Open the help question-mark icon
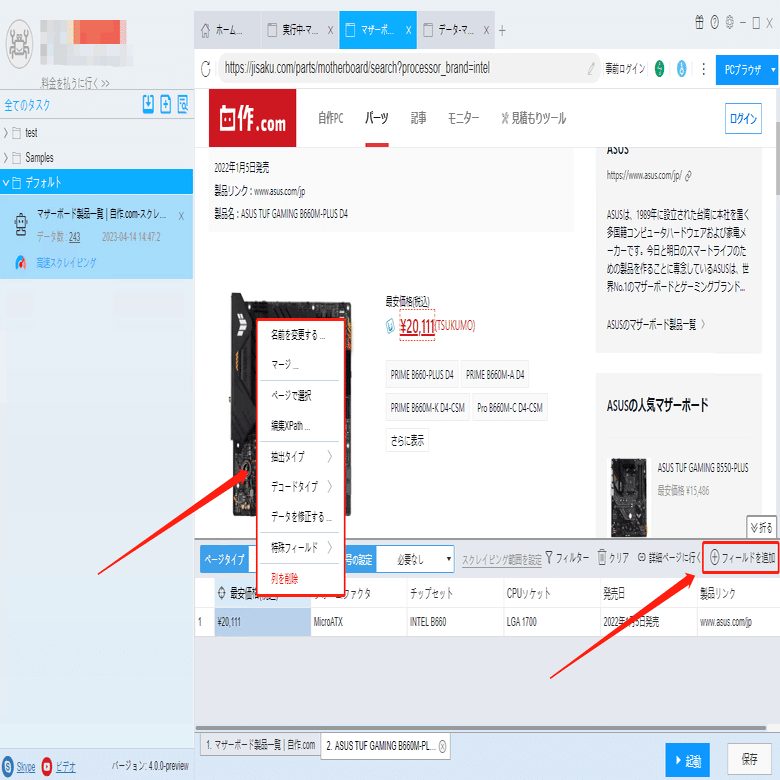The height and width of the screenshot is (780, 780). tap(715, 22)
